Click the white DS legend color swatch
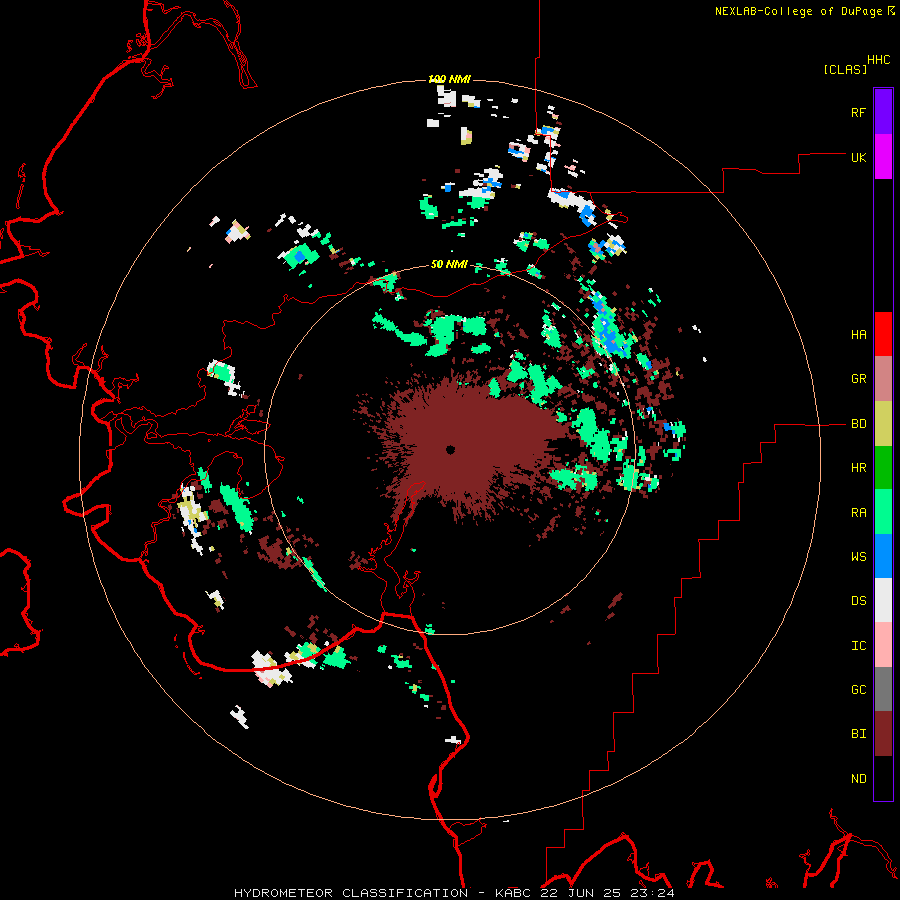900x900 pixels. coord(883,600)
